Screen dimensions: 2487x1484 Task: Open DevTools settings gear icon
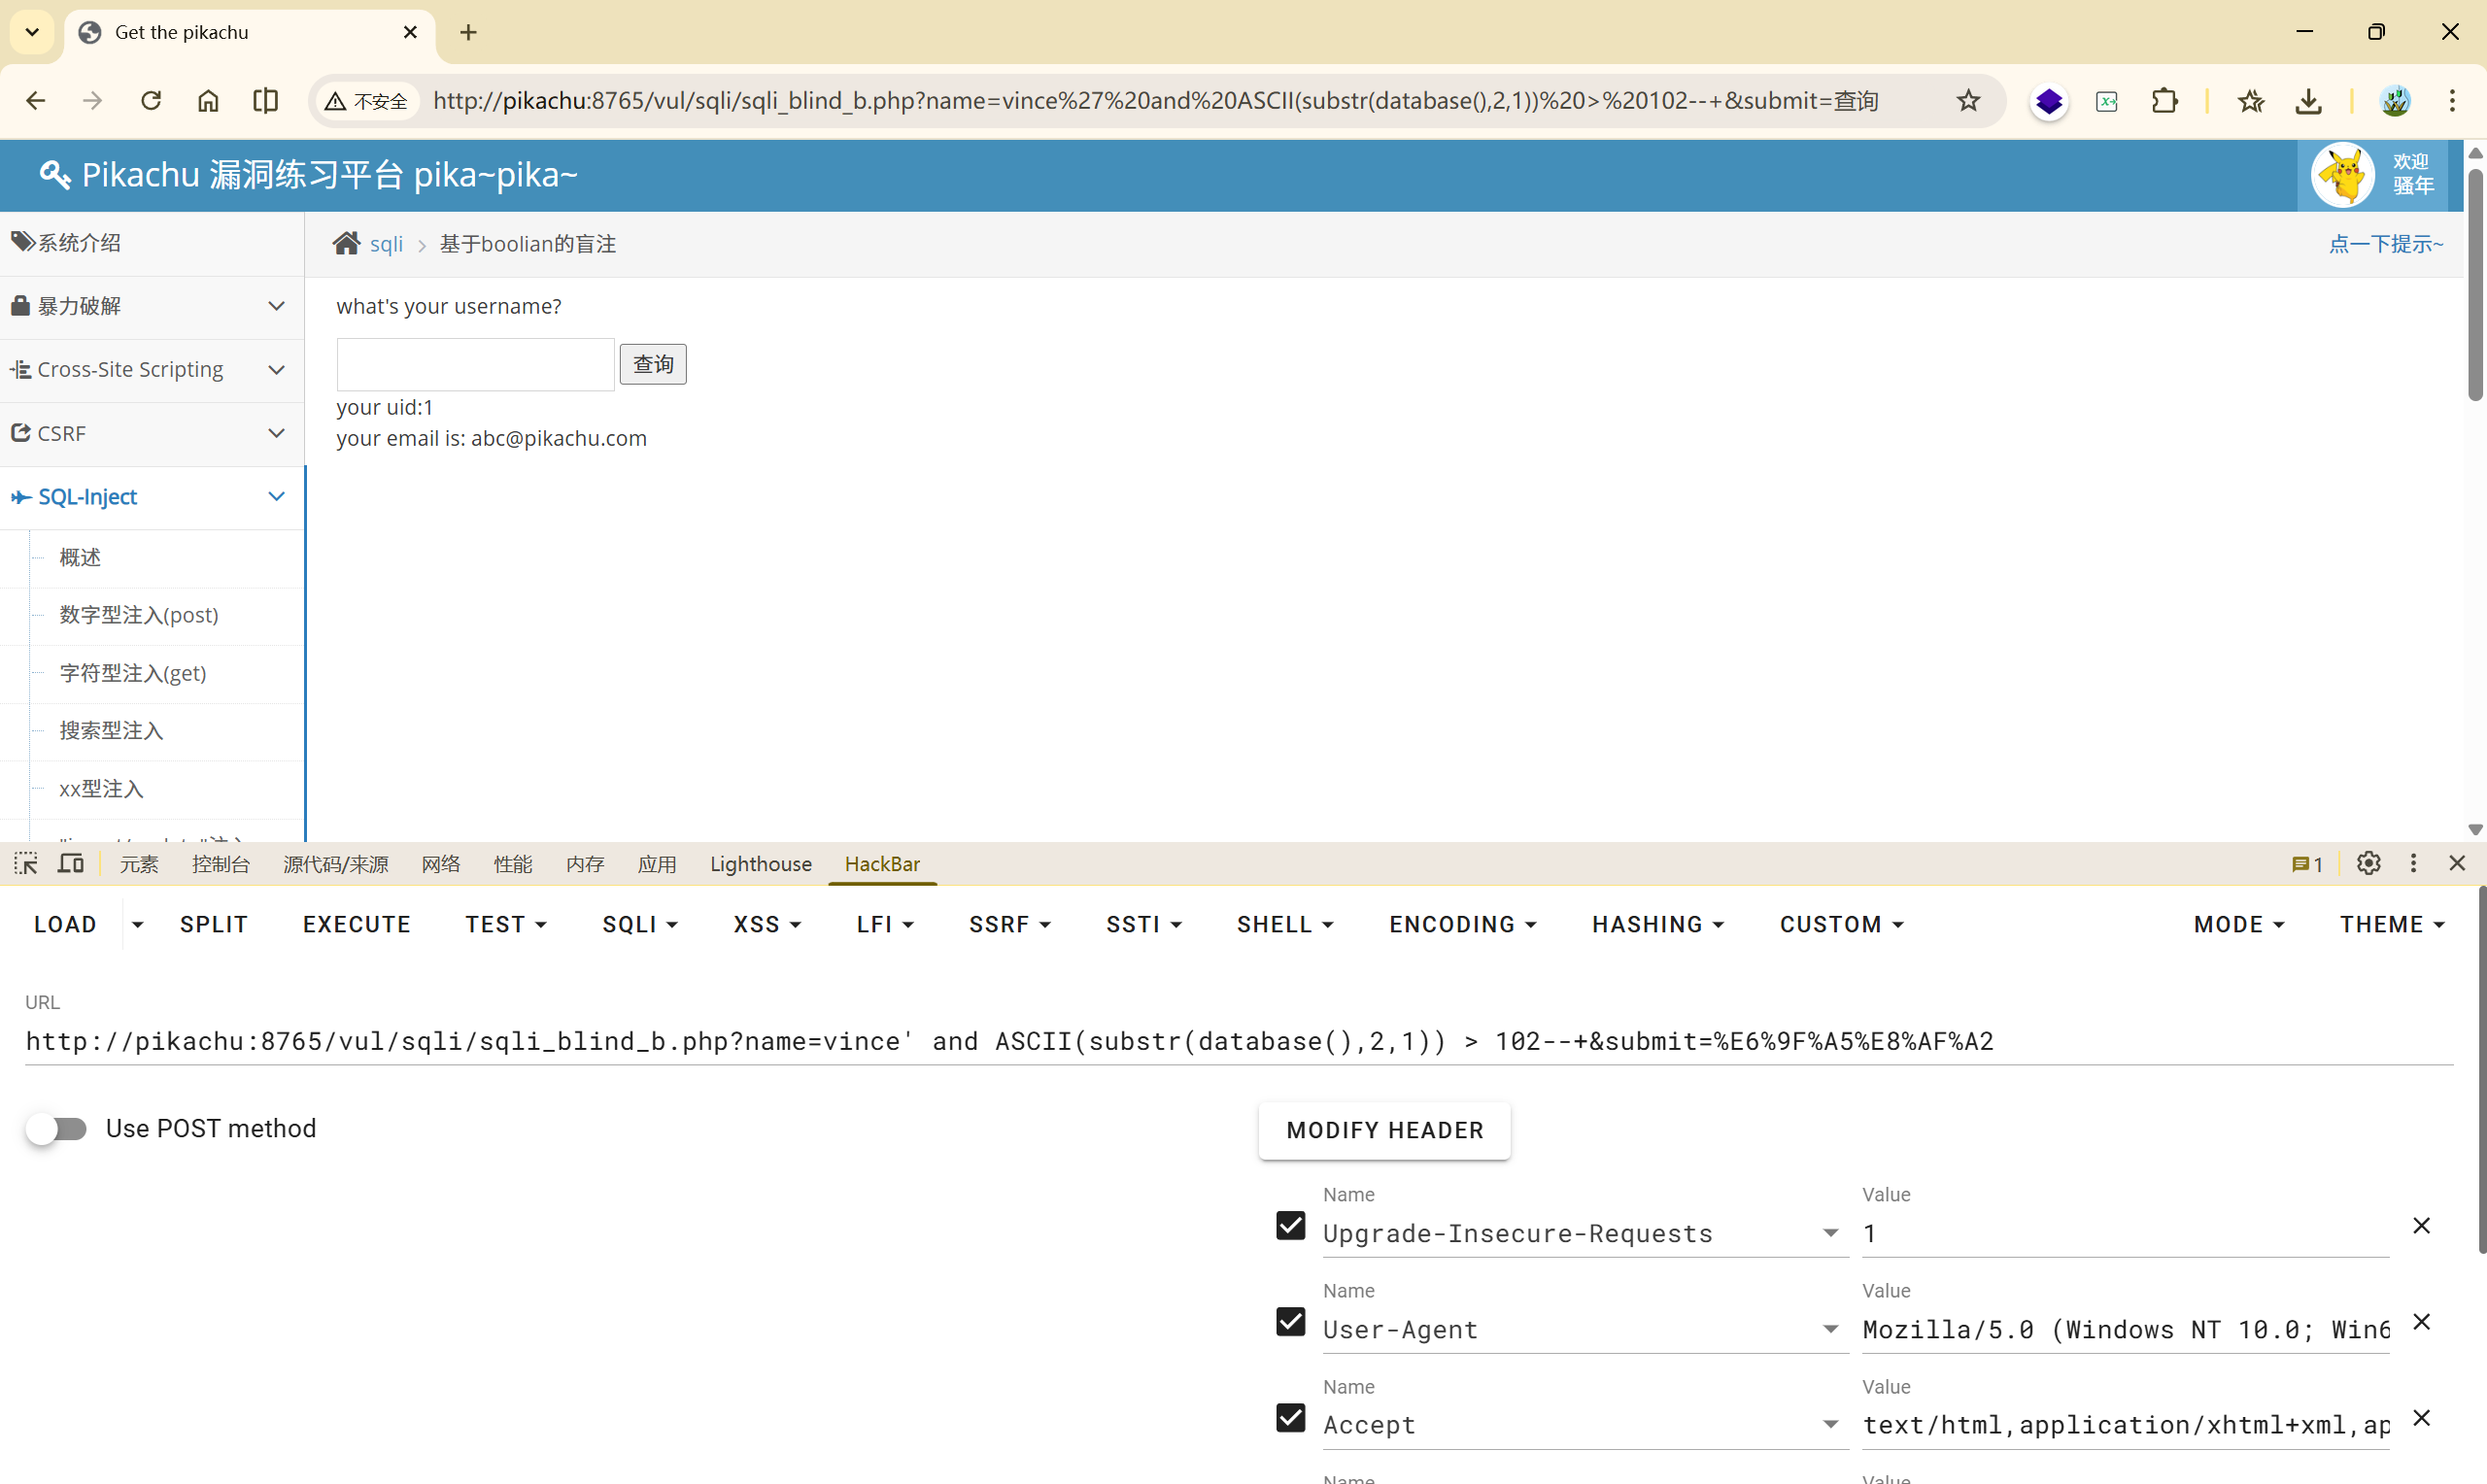2368,863
